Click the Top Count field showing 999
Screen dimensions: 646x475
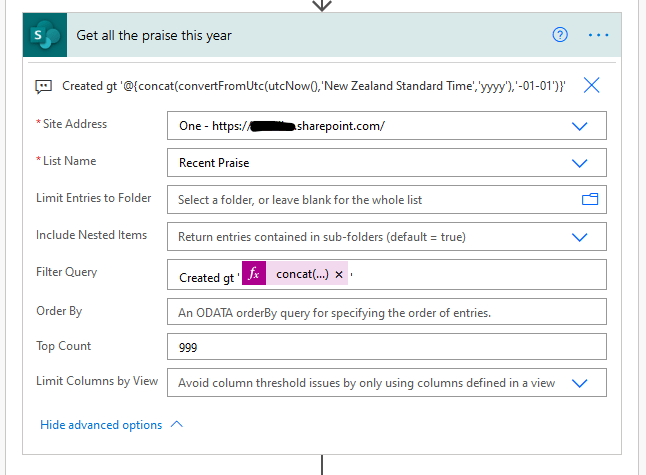click(x=386, y=347)
